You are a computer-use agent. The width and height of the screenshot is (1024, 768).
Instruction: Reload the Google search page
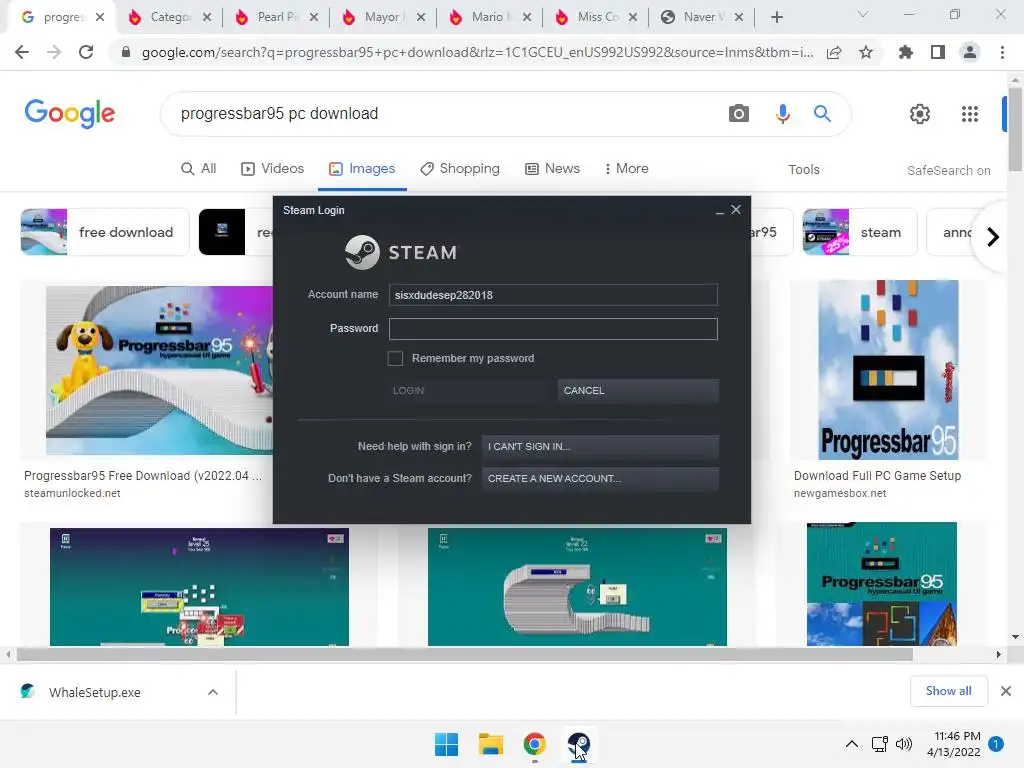(x=86, y=52)
